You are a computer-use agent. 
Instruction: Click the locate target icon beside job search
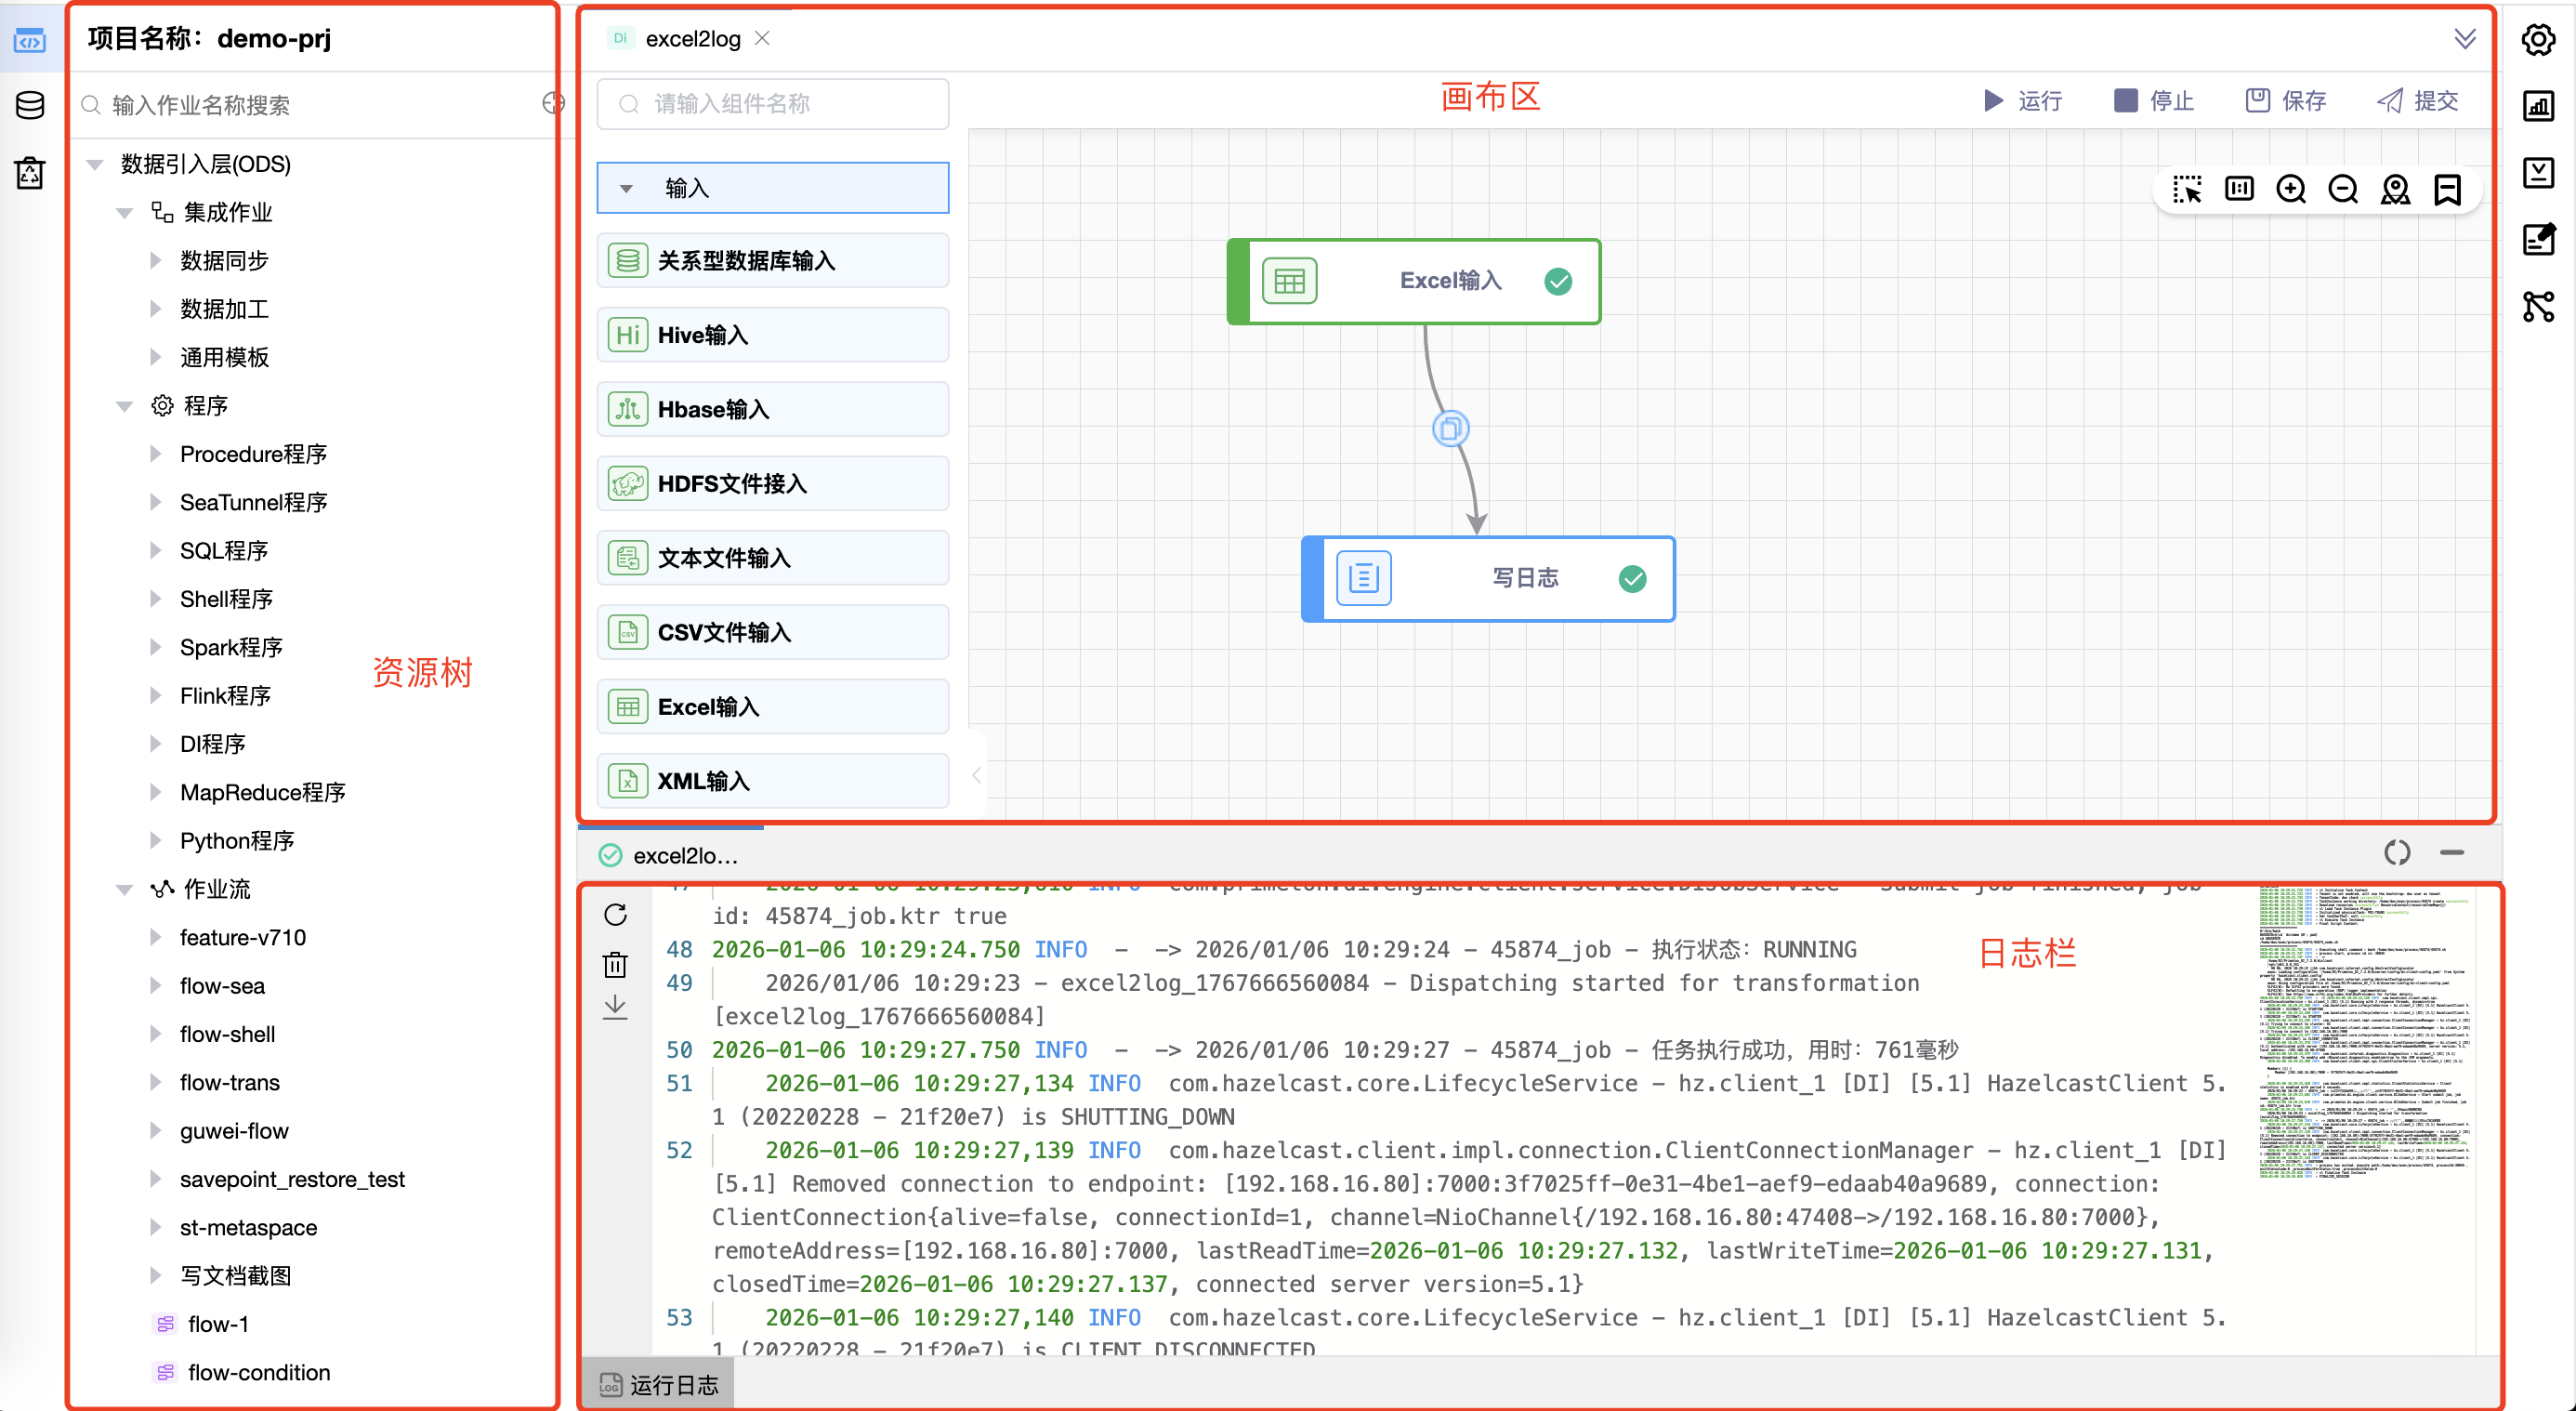553,104
